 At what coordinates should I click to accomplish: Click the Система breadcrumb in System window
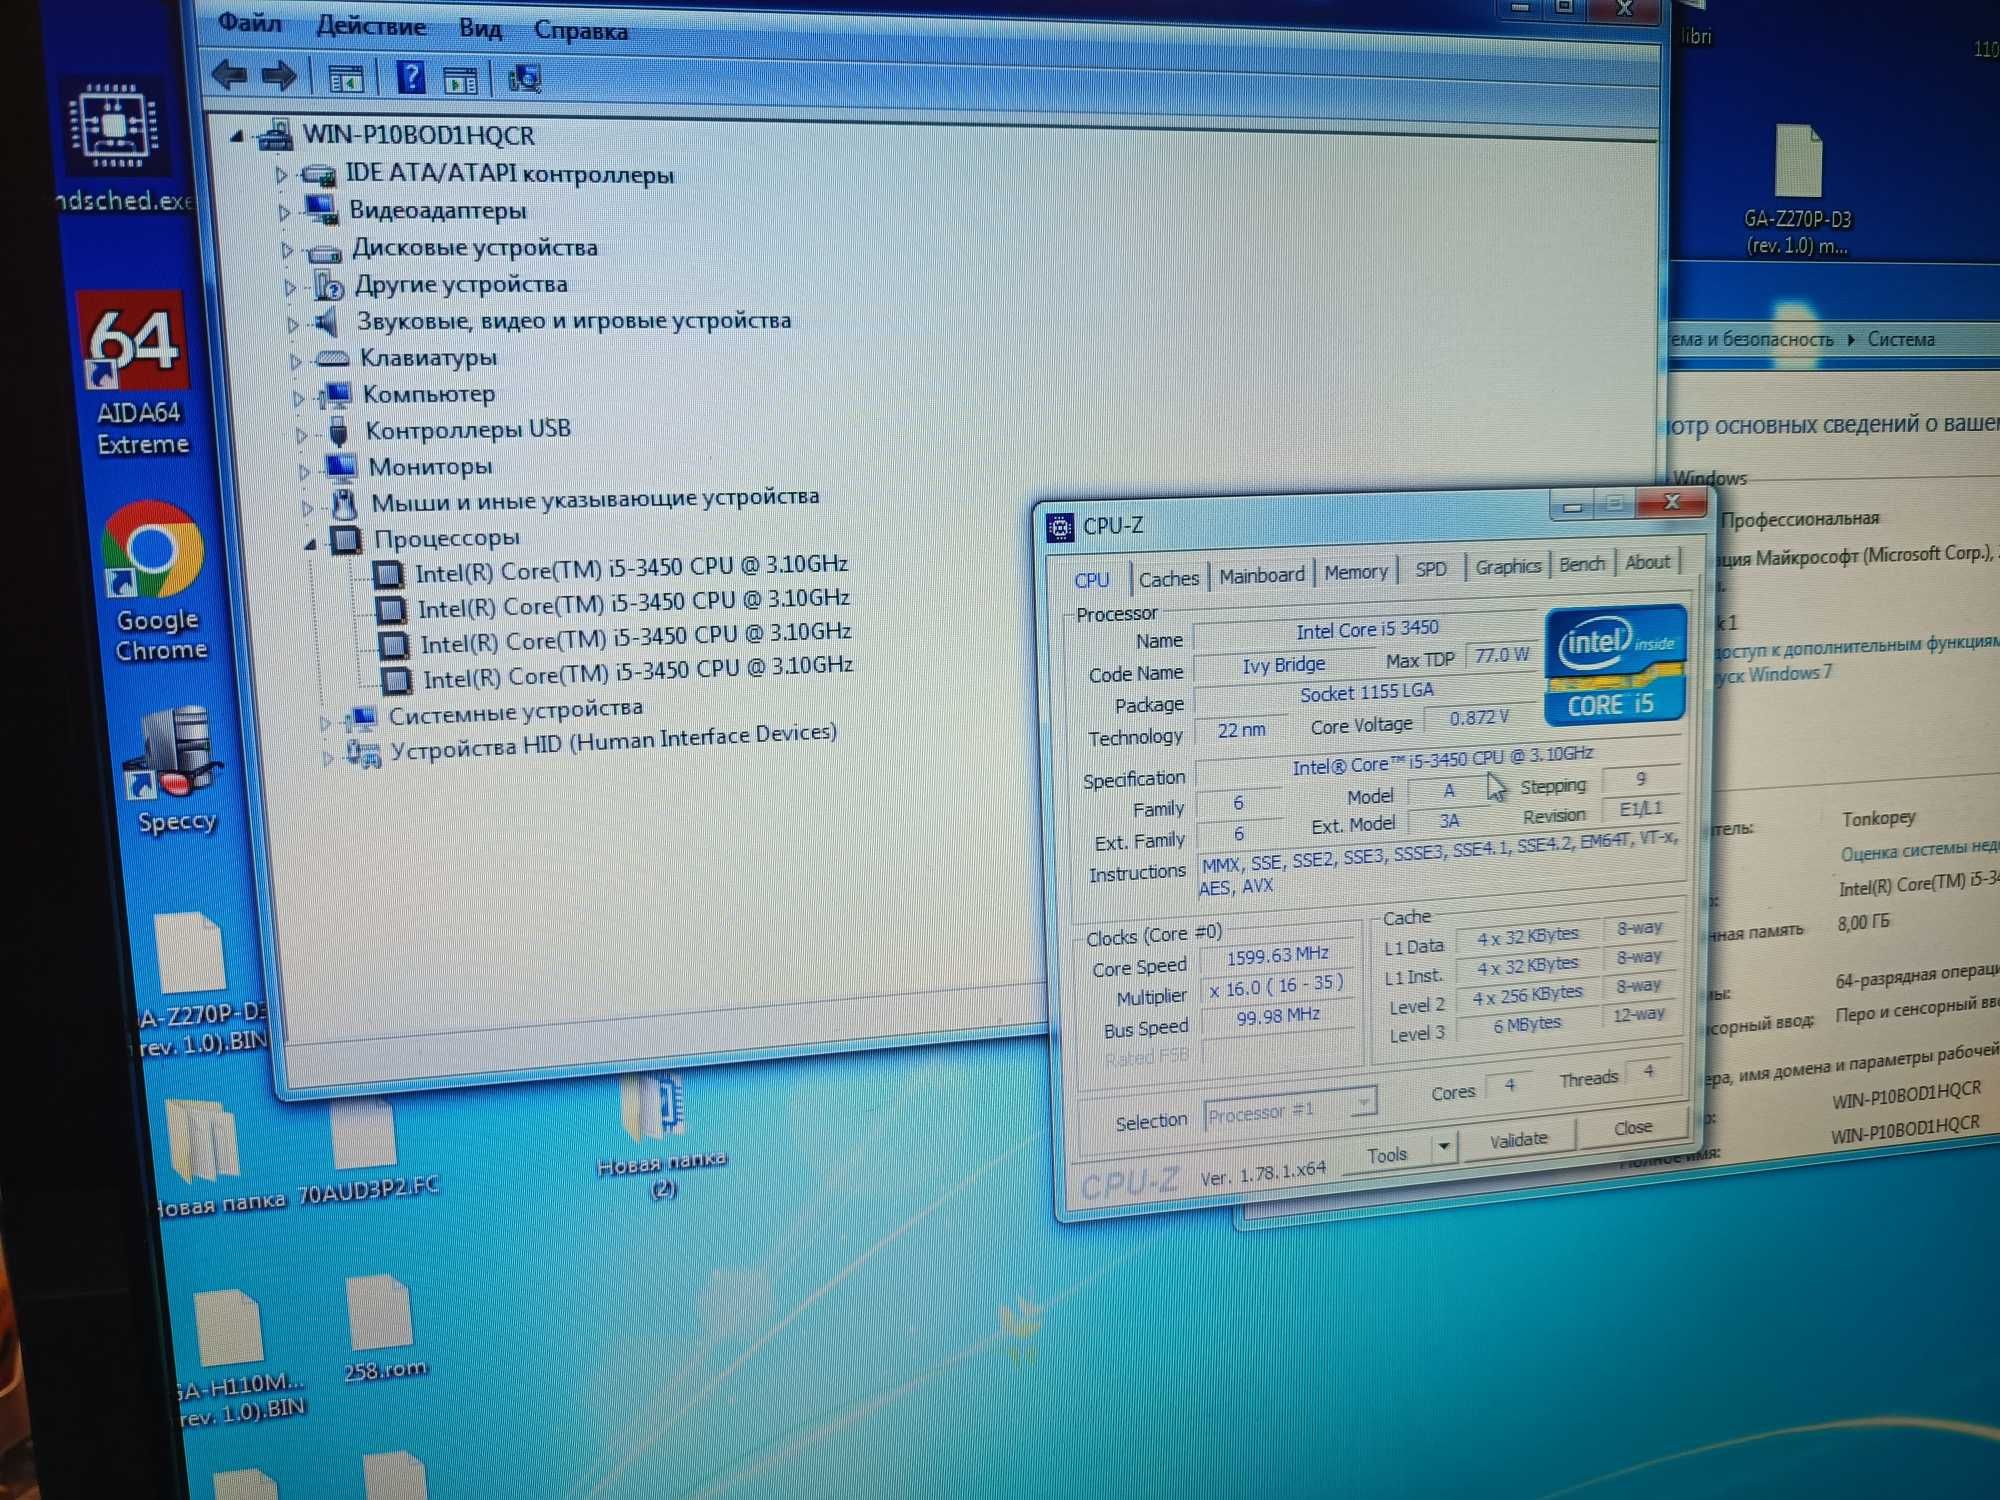point(1901,339)
